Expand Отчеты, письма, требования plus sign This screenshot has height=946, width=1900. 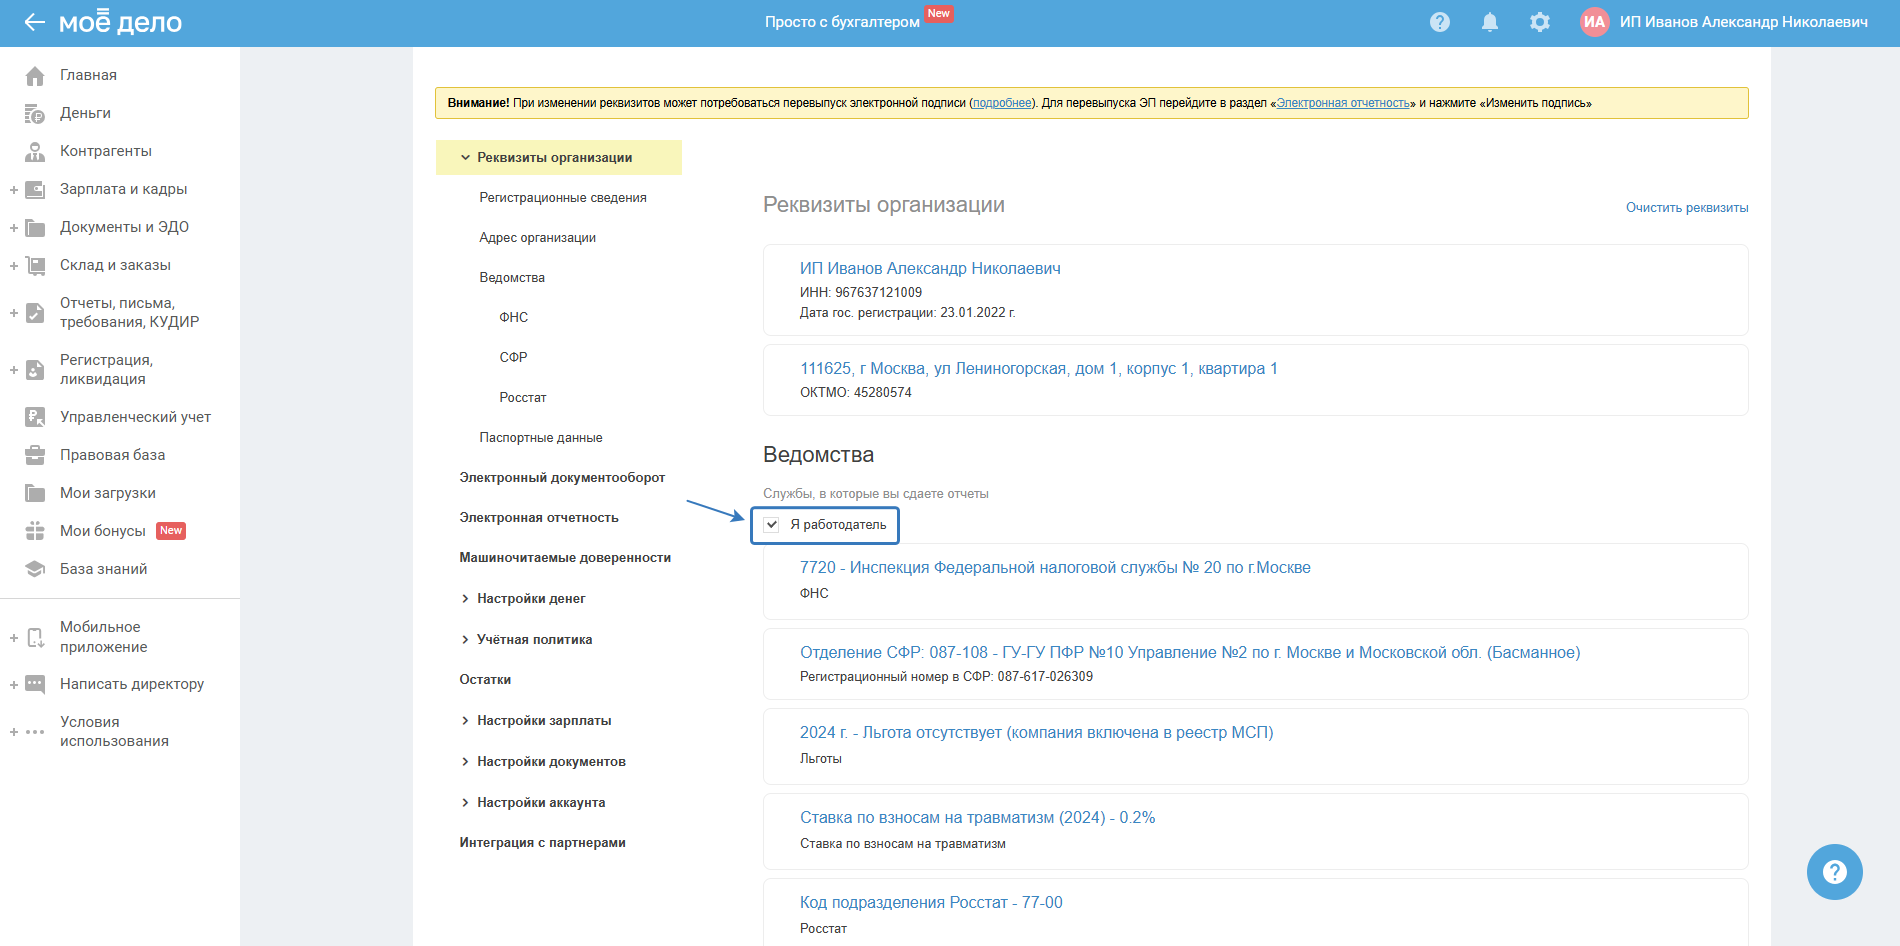coord(14,313)
